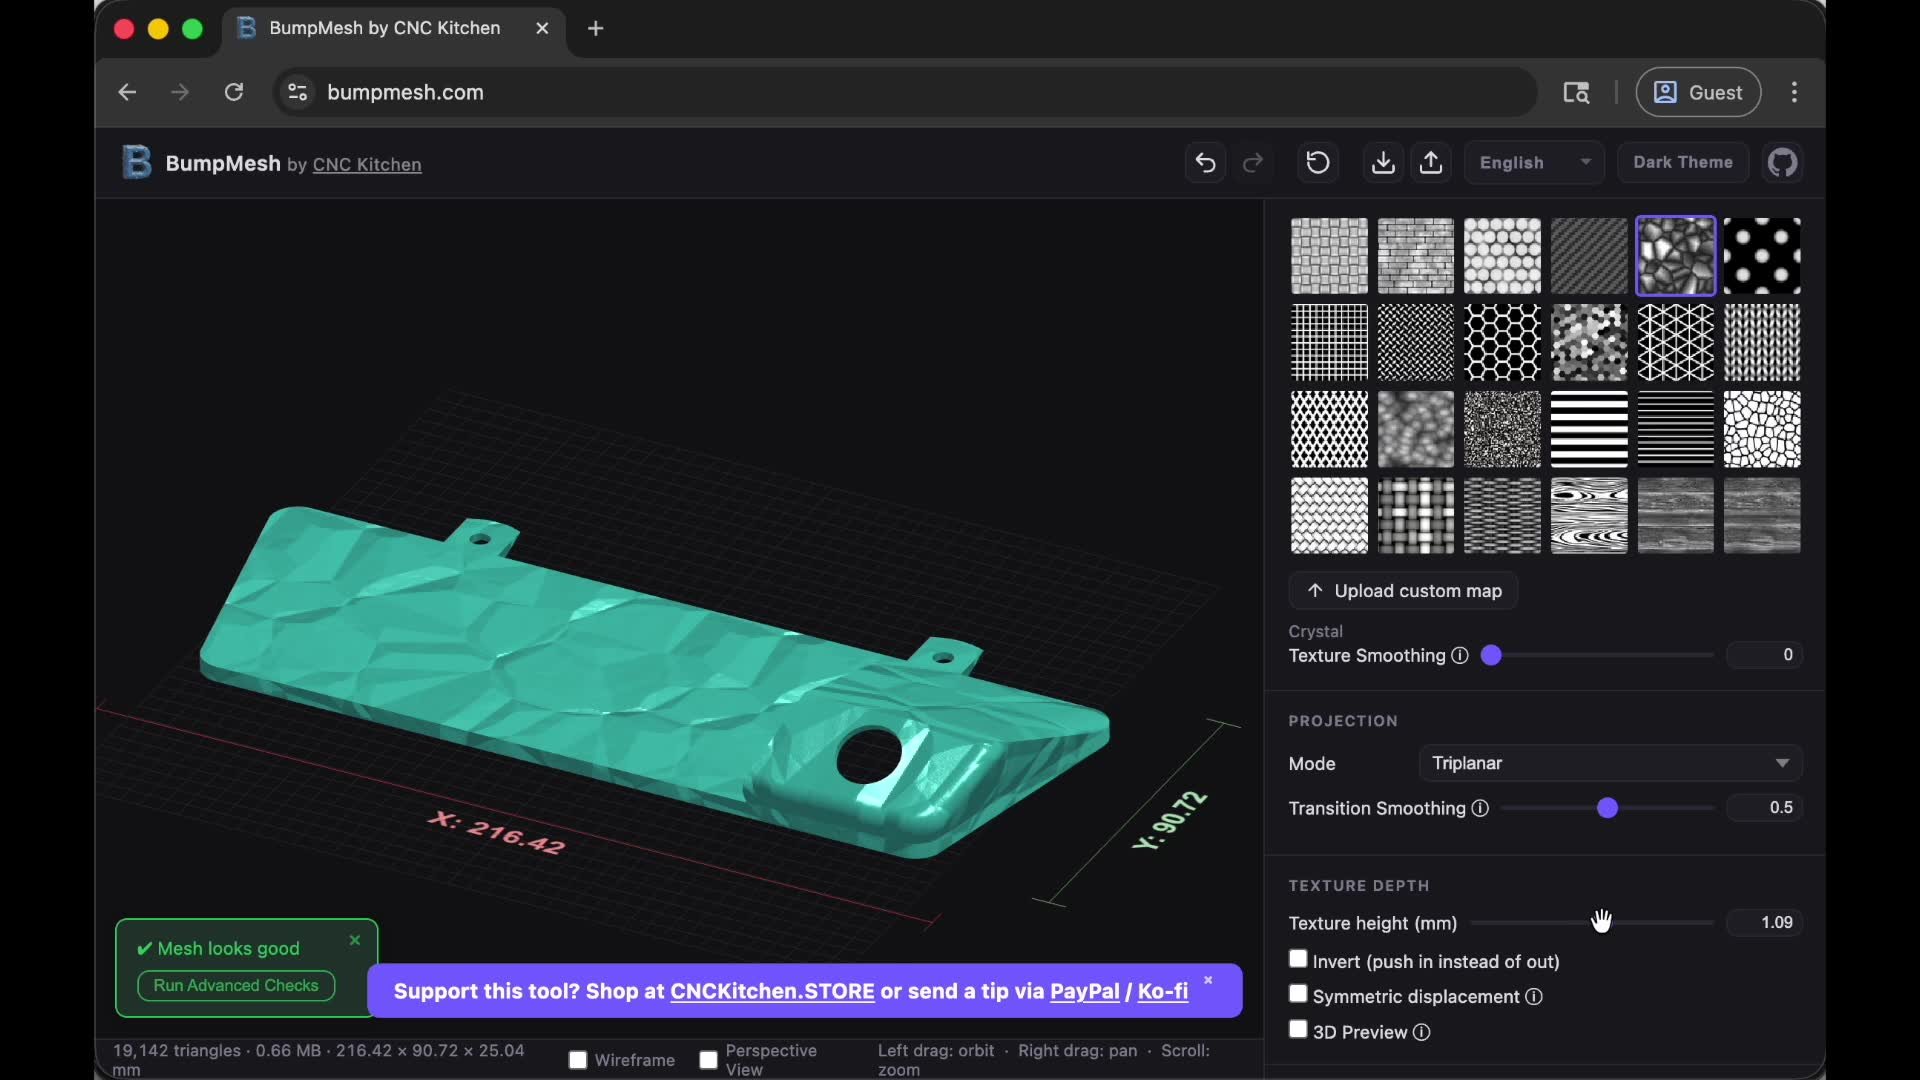Toggle the Wireframe checkbox
The image size is (1920, 1080).
click(x=577, y=1060)
